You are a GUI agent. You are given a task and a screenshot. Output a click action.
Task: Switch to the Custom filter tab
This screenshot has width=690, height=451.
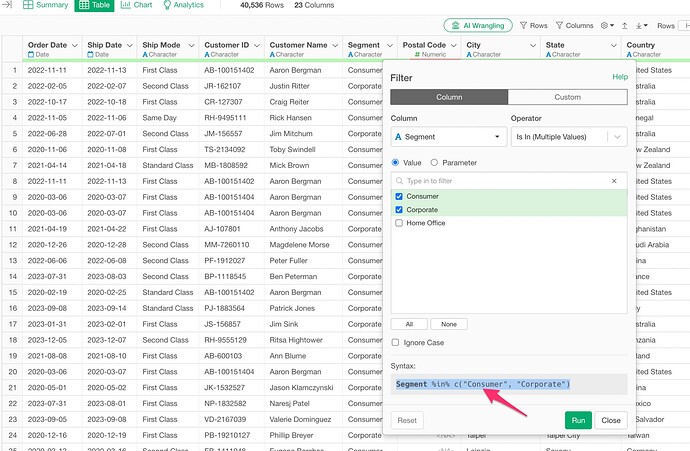pyautogui.click(x=566, y=96)
